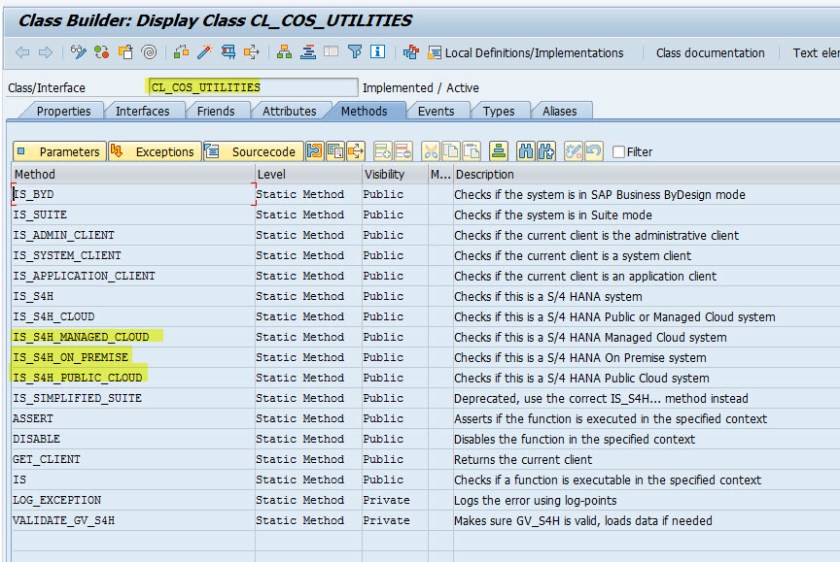
Task: Toggle Display/Change mode glasses-pencil icon
Action: pos(78,52)
